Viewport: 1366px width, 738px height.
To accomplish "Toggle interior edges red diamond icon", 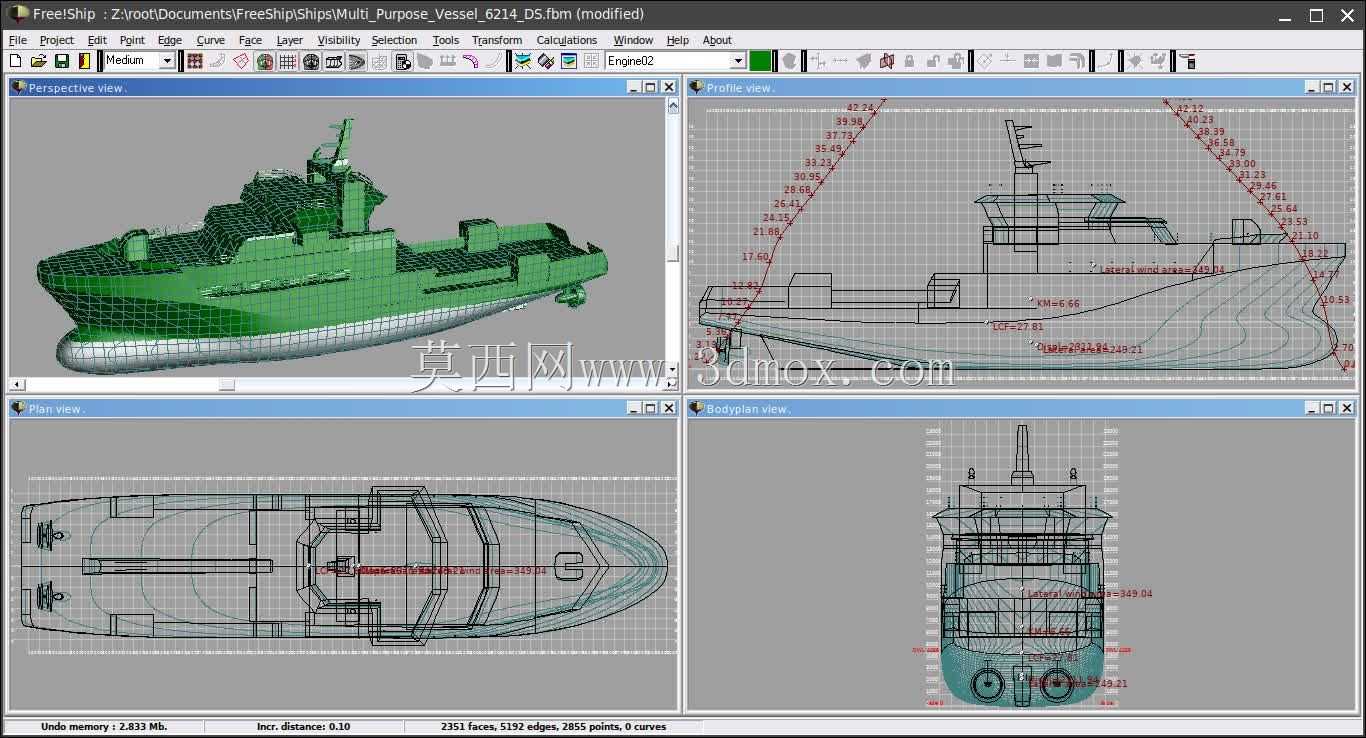I will tap(241, 61).
